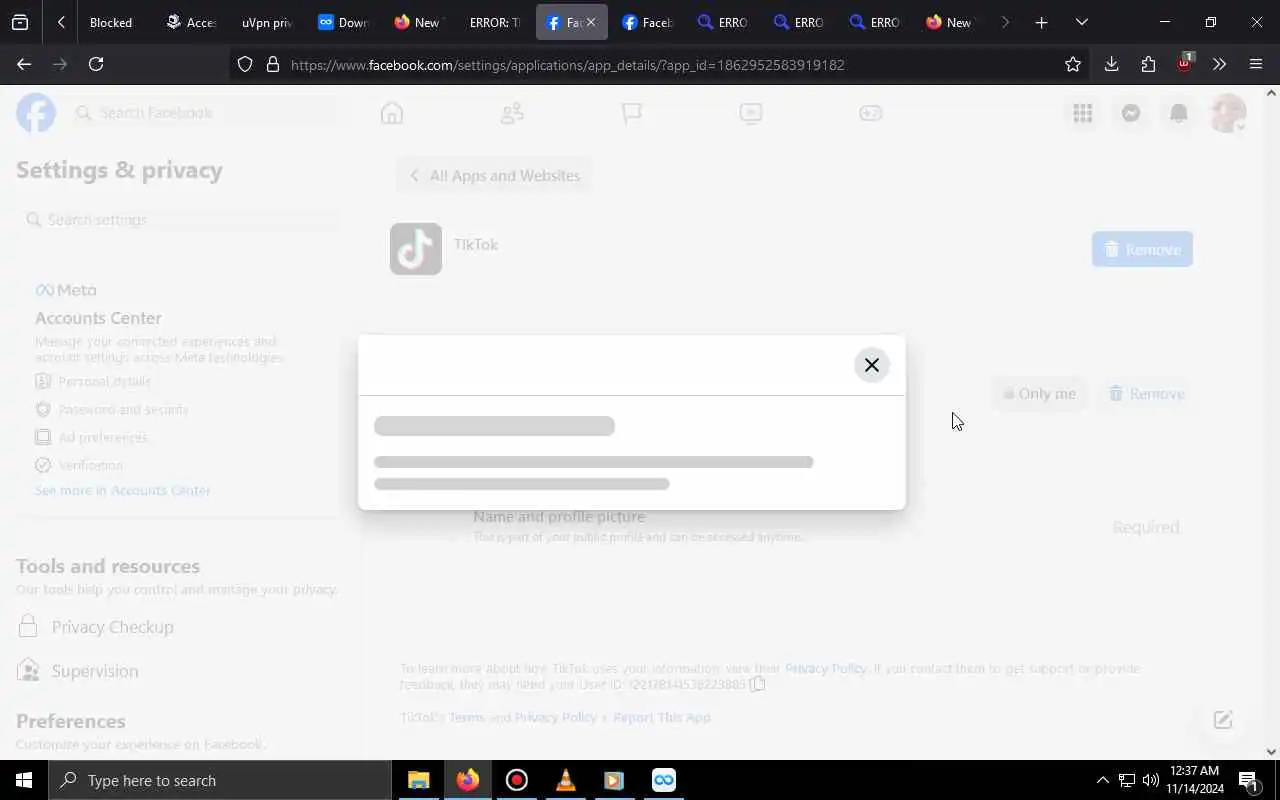Image resolution: width=1280 pixels, height=800 pixels.
Task: Click the Windows taskbar search box
Action: pyautogui.click(x=220, y=780)
